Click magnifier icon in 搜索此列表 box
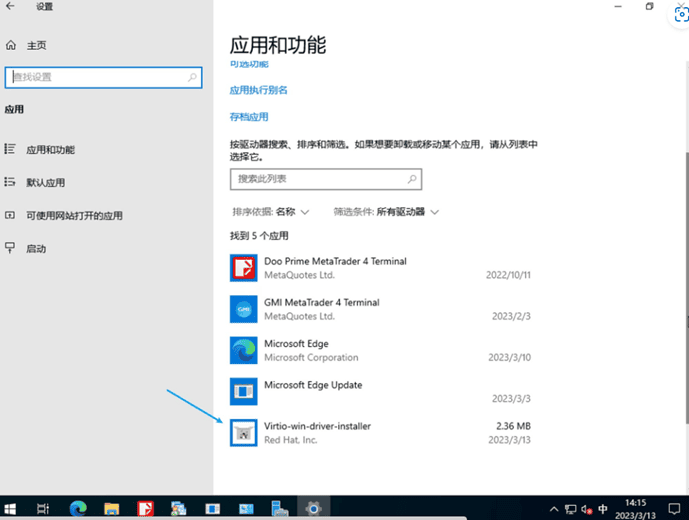 (x=412, y=179)
